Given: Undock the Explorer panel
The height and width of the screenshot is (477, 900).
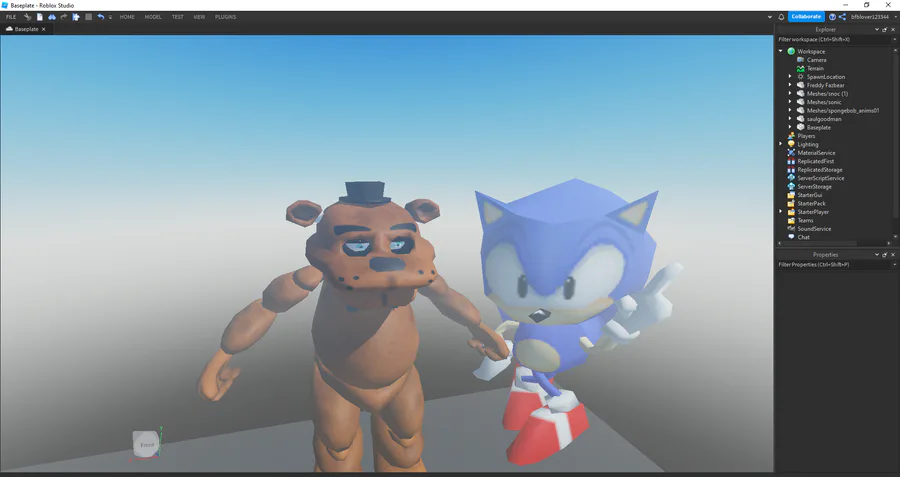Looking at the screenshot, I should coord(885,29).
